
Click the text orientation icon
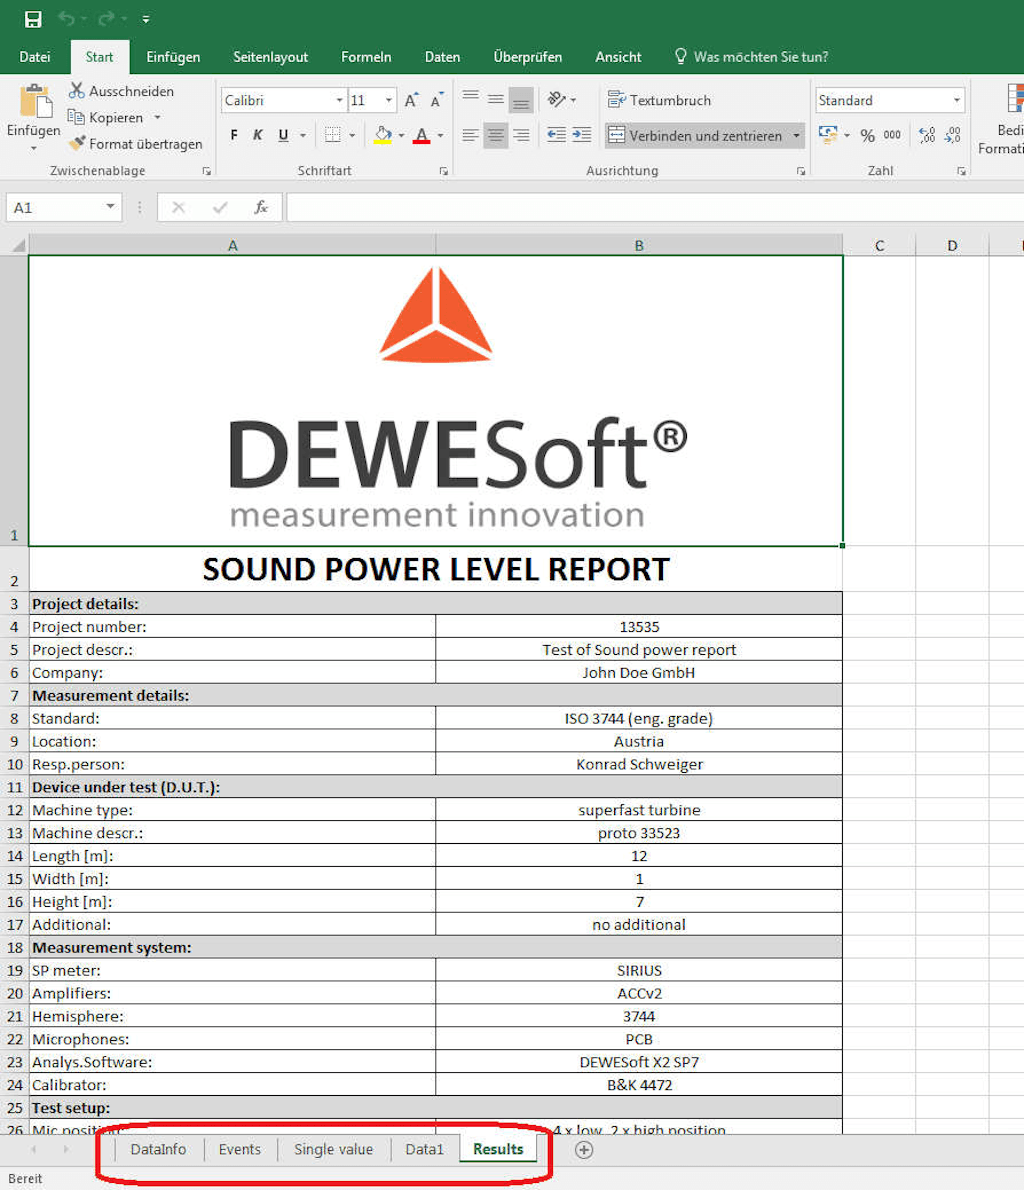(x=557, y=99)
